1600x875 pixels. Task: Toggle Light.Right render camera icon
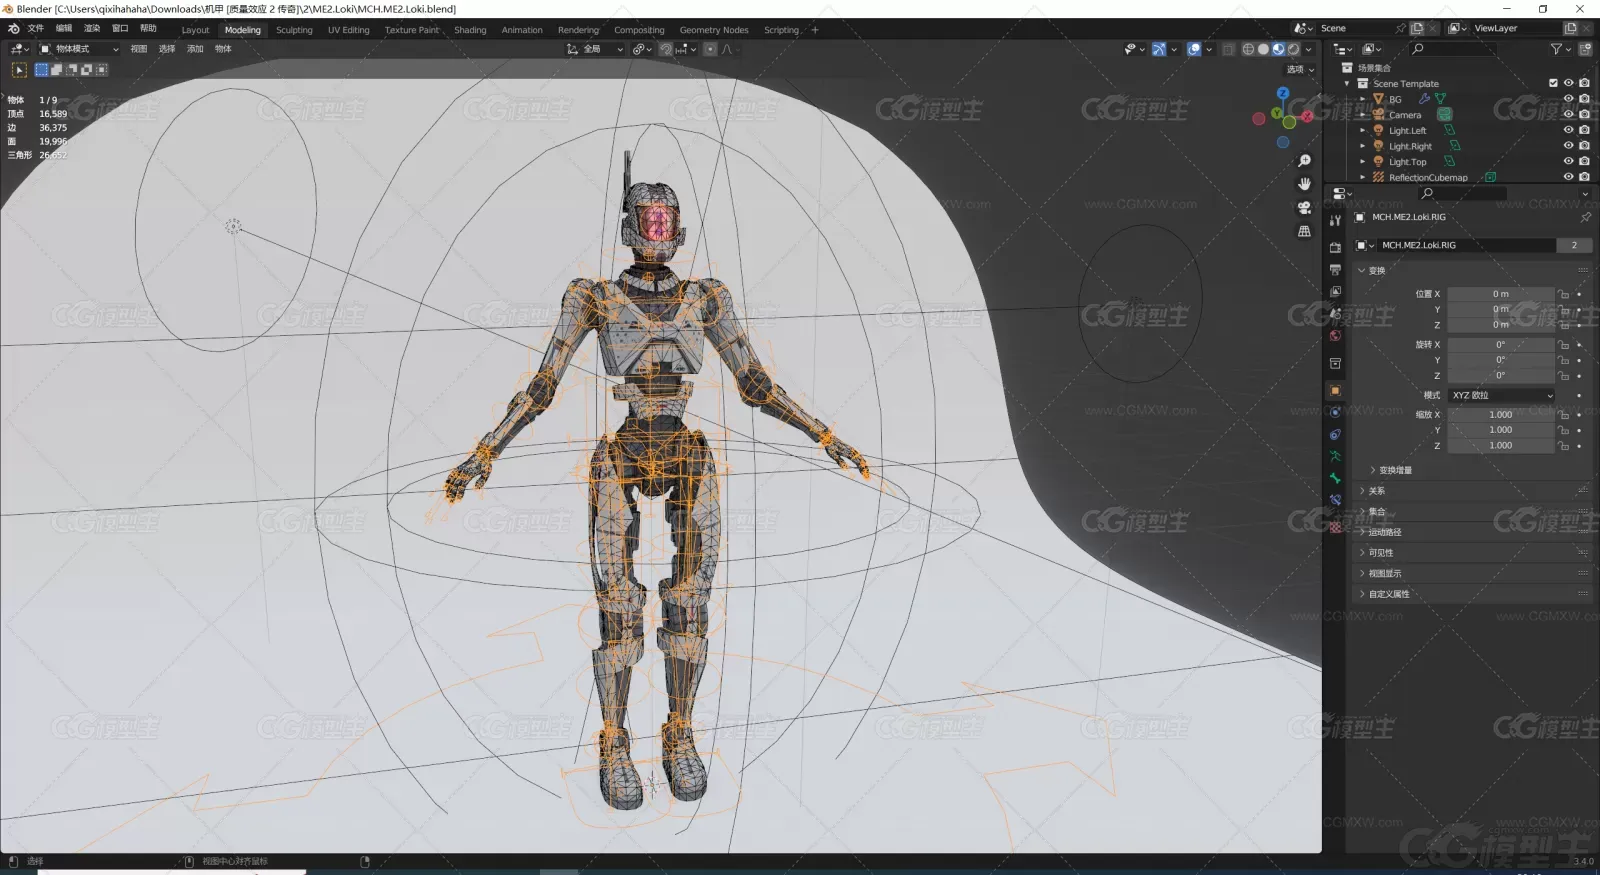(x=1584, y=145)
